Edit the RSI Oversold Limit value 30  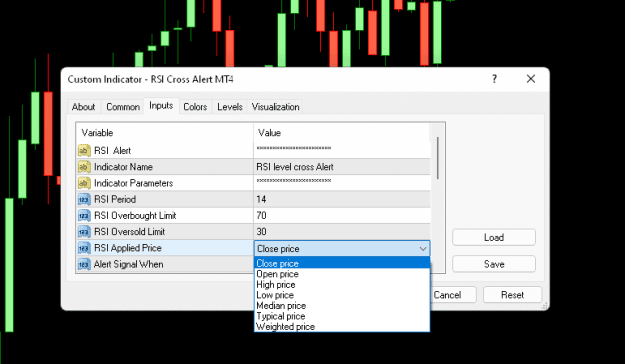pos(342,232)
